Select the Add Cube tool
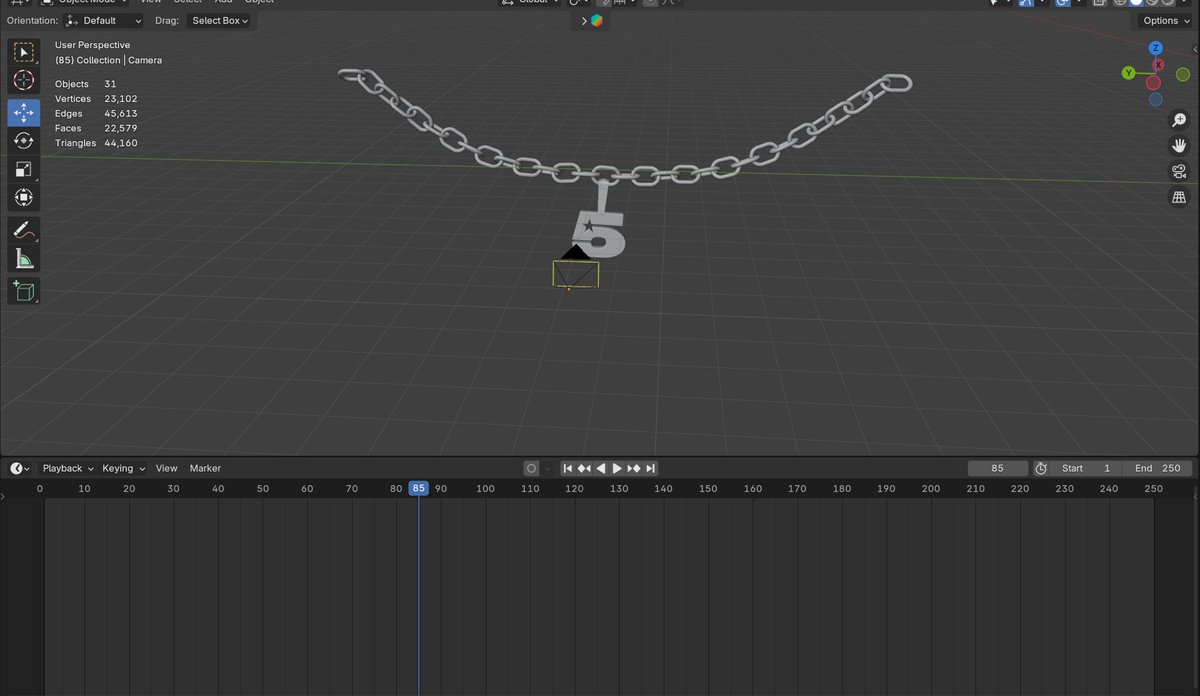Viewport: 1200px width, 696px height. click(x=24, y=291)
